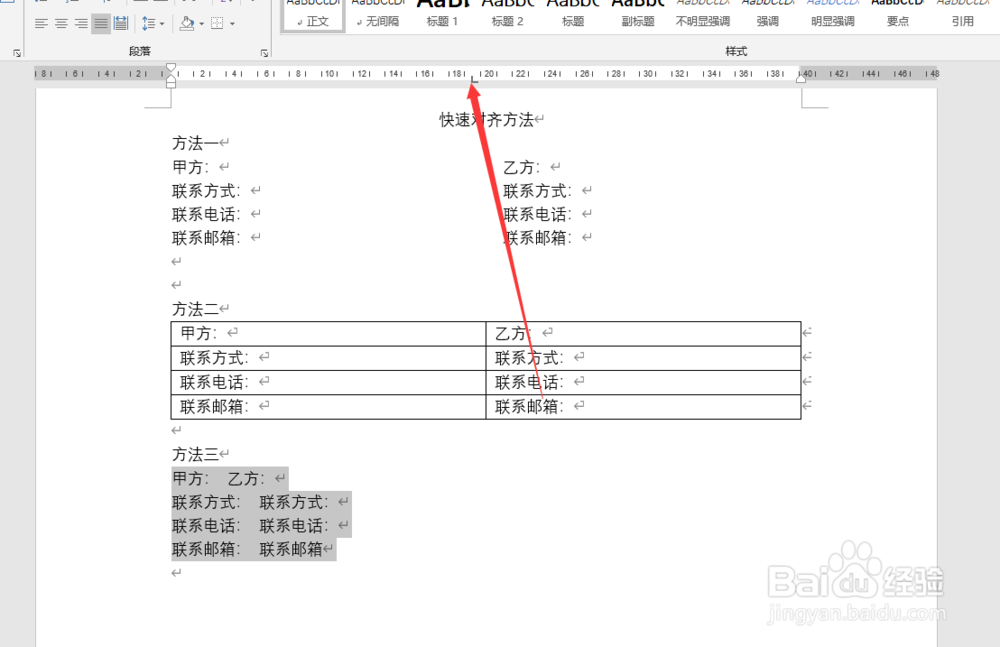Toggle the justify alignment off
Image resolution: width=1000 pixels, height=647 pixels.
tap(100, 24)
